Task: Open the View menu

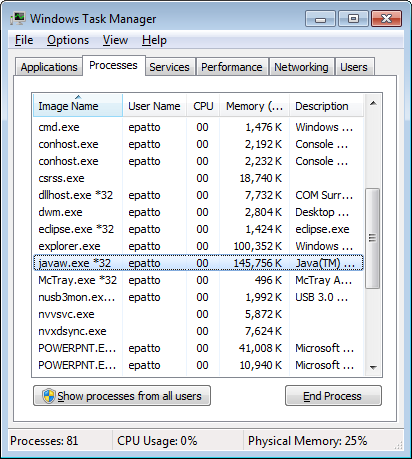Action: click(115, 40)
